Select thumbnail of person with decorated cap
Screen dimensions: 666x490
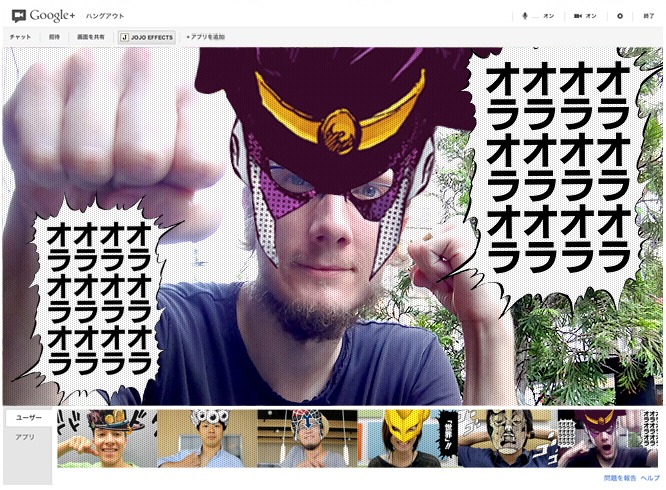coord(106,438)
